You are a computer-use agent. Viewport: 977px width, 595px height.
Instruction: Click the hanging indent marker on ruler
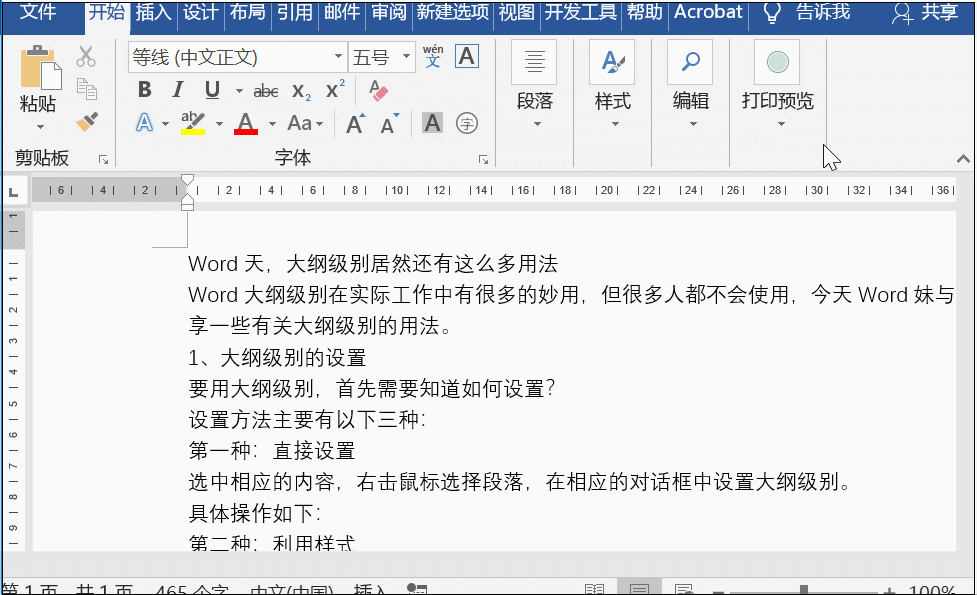(x=187, y=200)
